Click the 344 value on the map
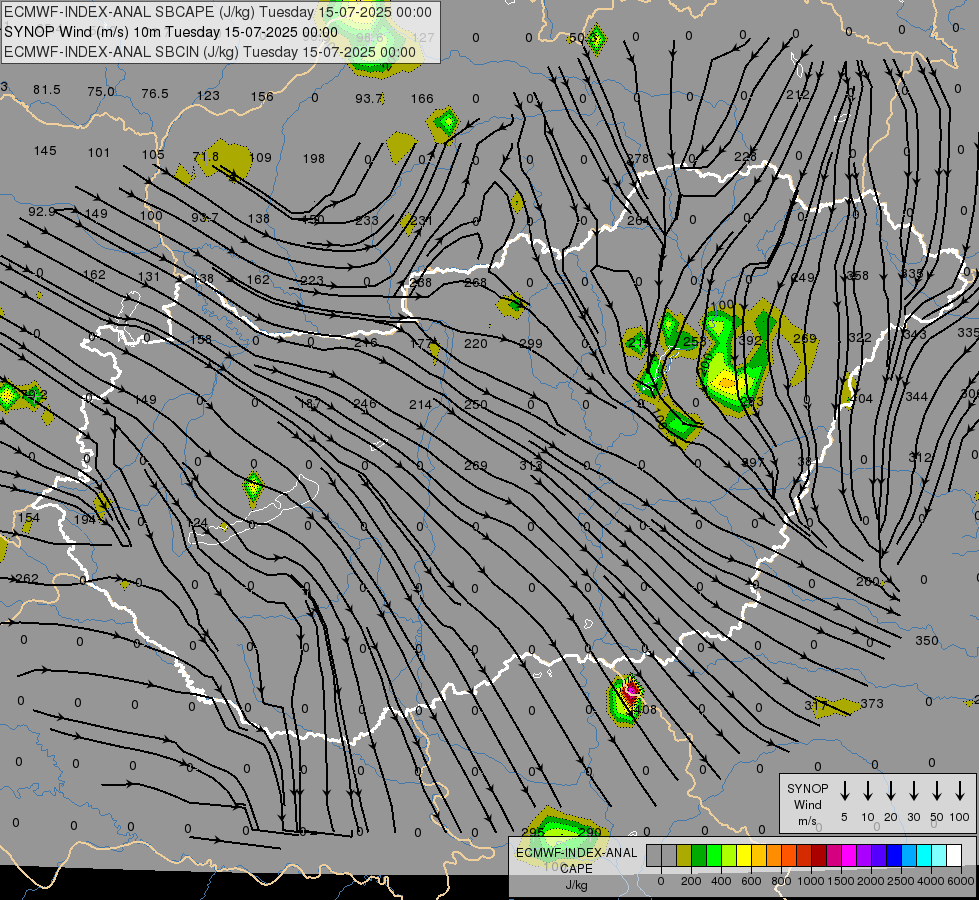 pyautogui.click(x=917, y=397)
